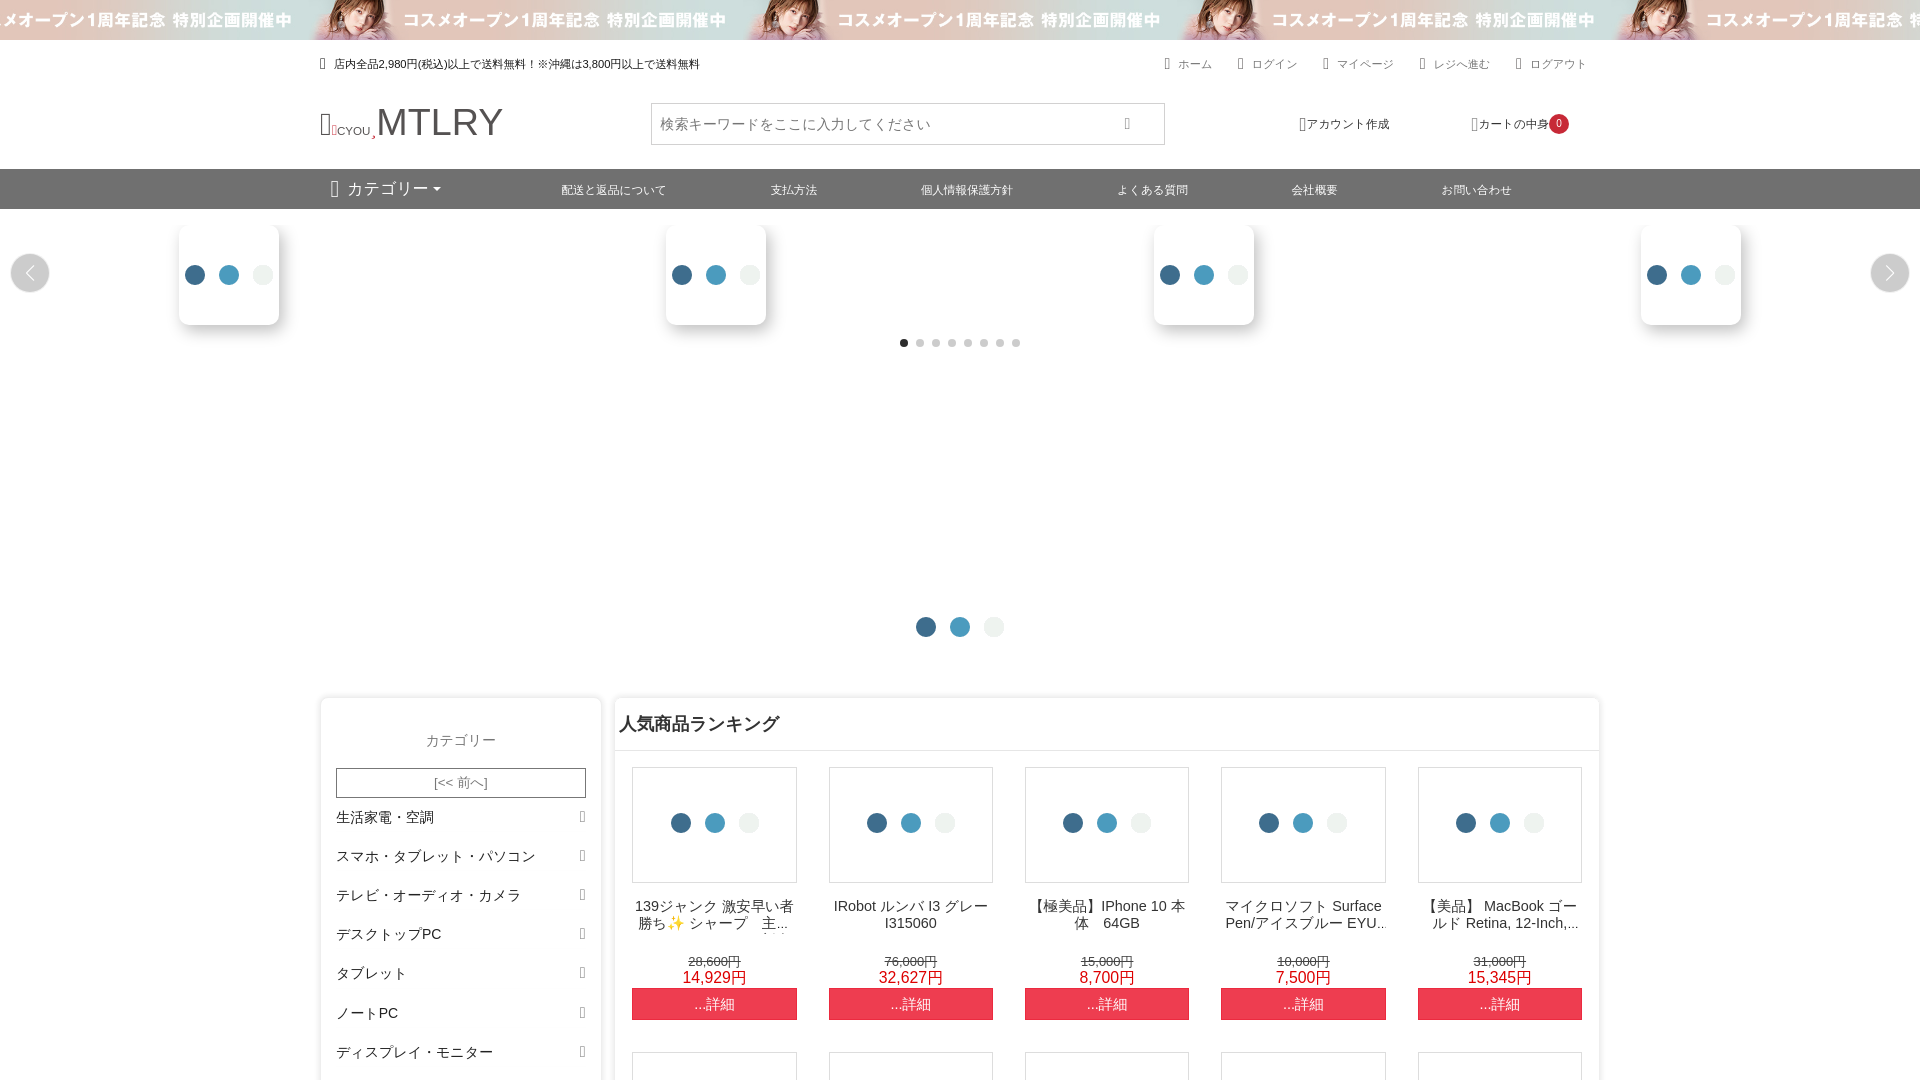This screenshot has height=1080, width=1920.
Task: Select seventh carousel pagination dot
Action: point(1000,343)
